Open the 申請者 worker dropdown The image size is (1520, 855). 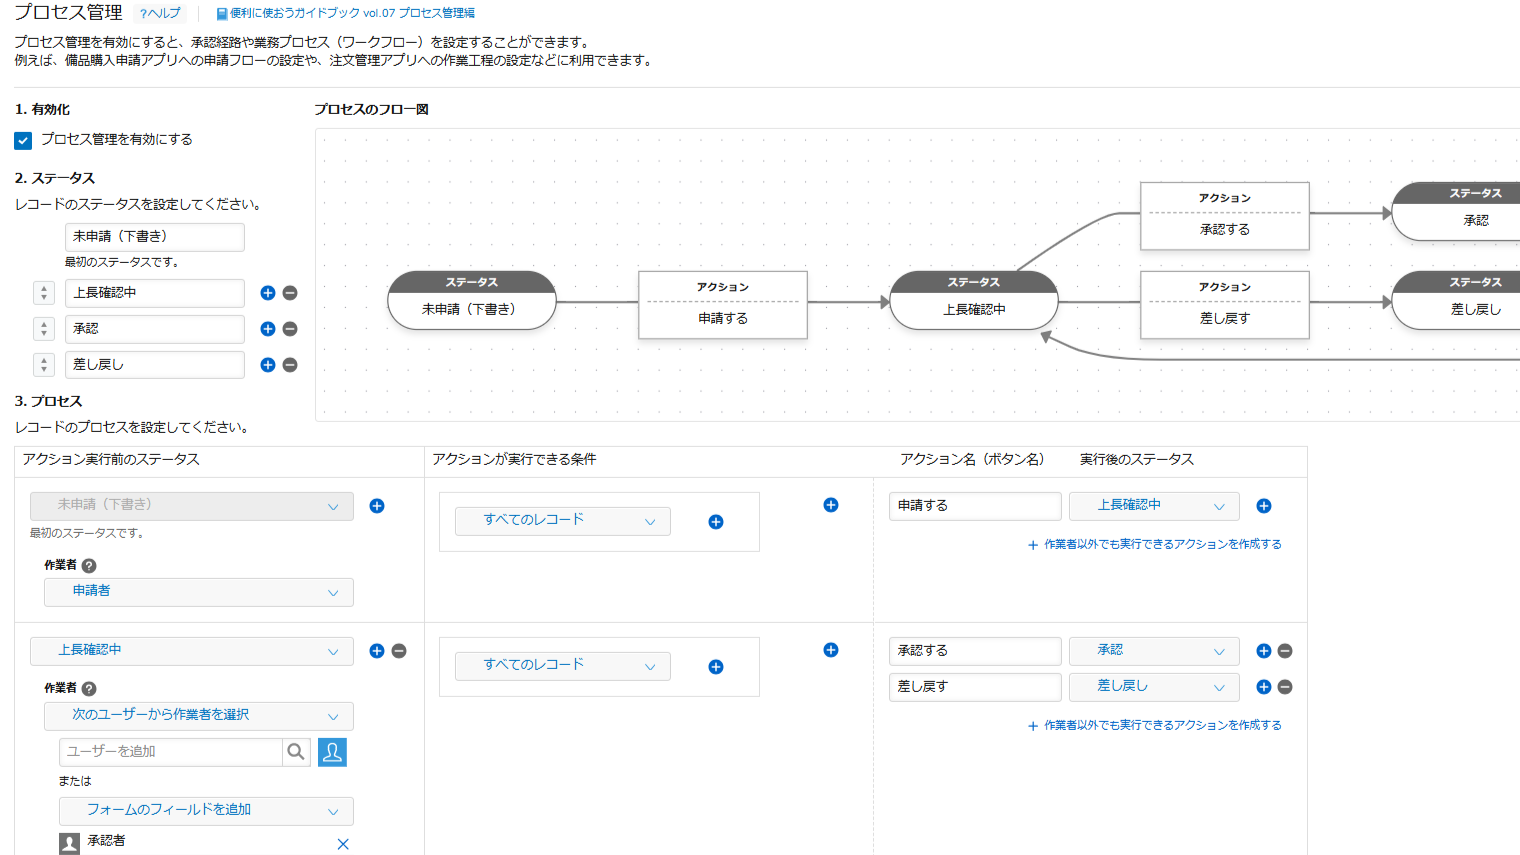(x=198, y=592)
